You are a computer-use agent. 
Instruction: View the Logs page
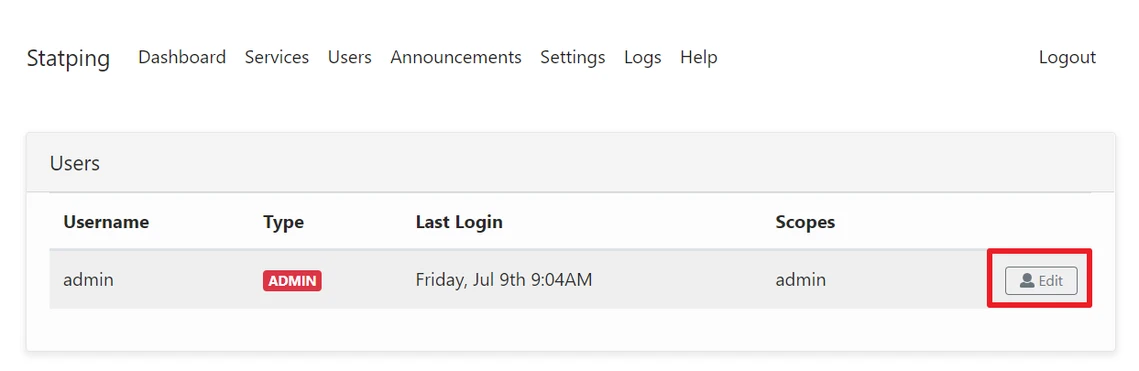(x=642, y=57)
